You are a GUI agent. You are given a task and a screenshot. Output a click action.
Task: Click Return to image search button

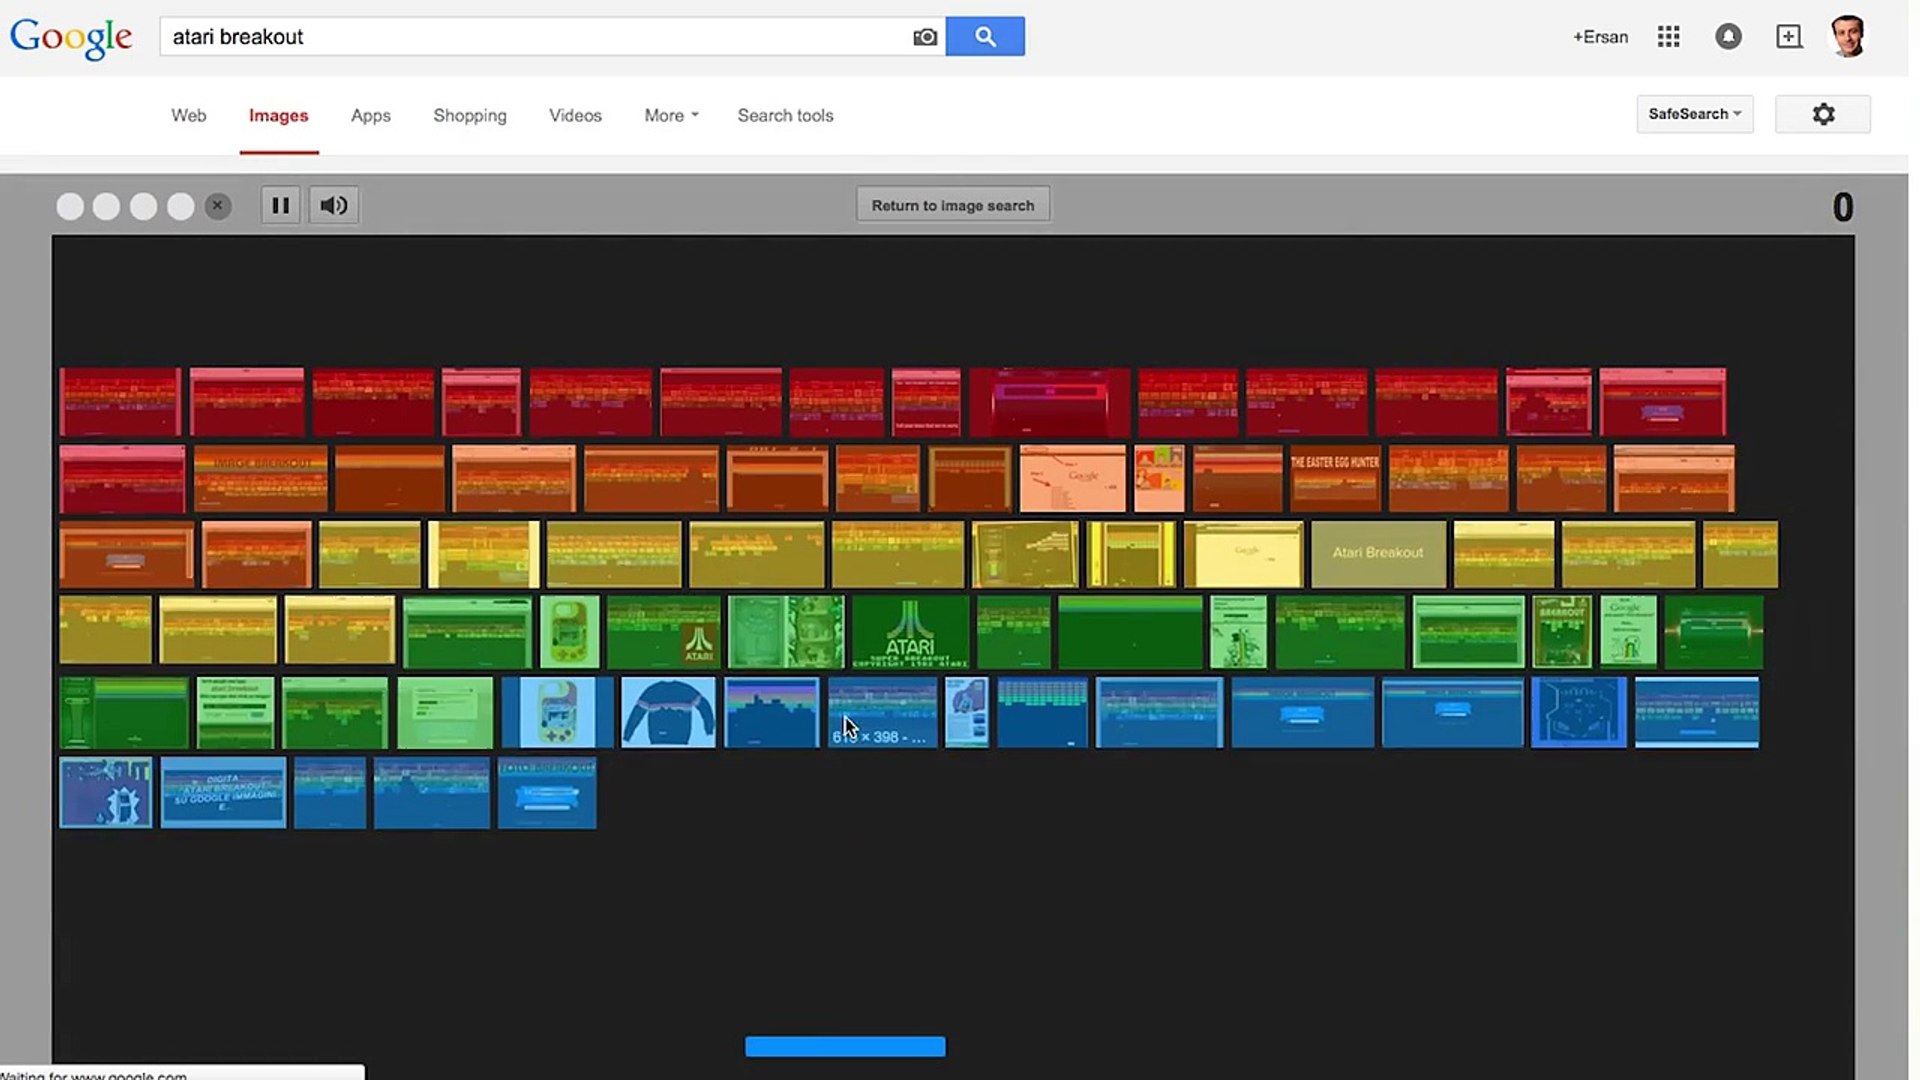click(x=952, y=205)
